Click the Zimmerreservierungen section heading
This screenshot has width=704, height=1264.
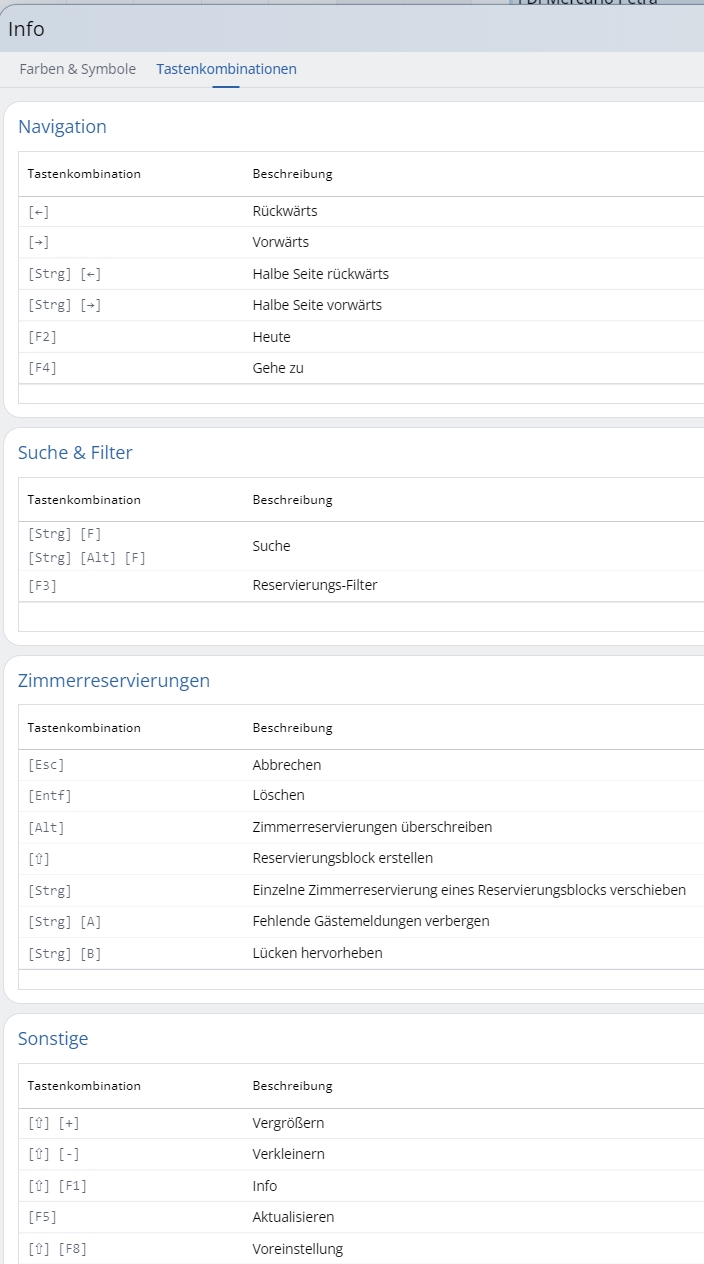click(113, 681)
